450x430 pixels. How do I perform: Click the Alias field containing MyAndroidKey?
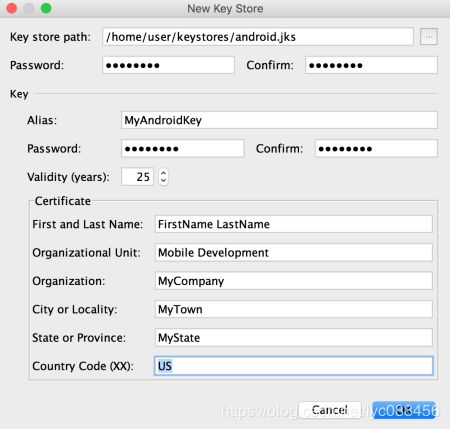(x=279, y=120)
